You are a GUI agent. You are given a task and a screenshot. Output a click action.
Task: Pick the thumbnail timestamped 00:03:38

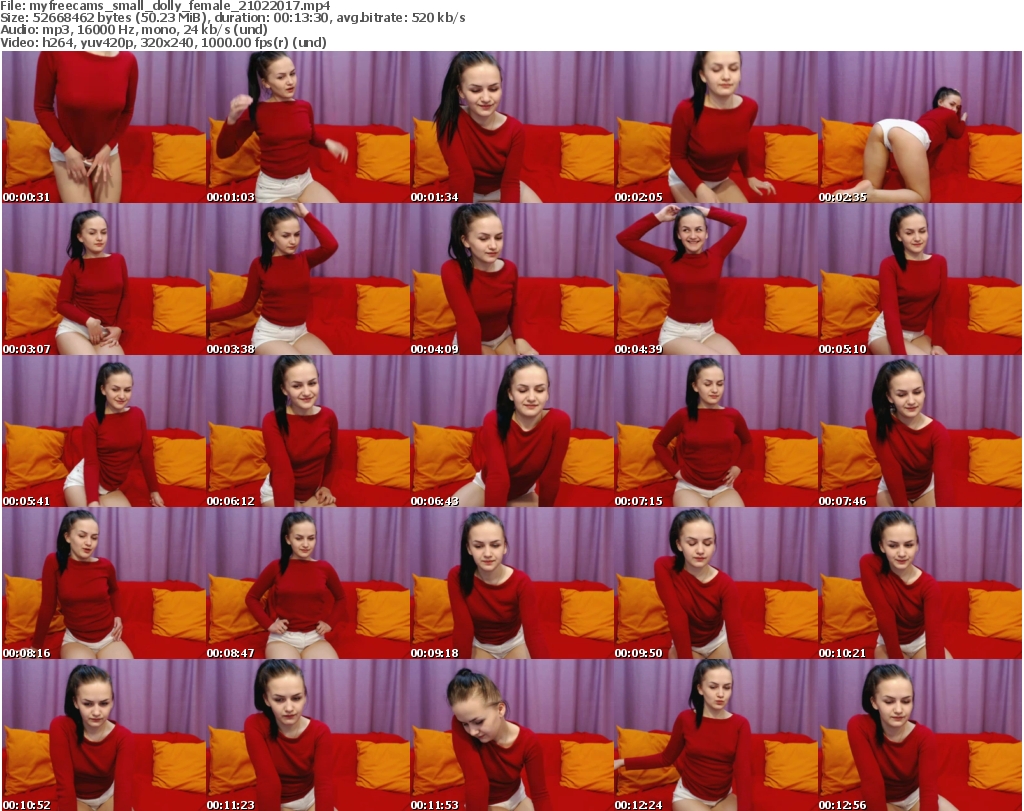308,279
